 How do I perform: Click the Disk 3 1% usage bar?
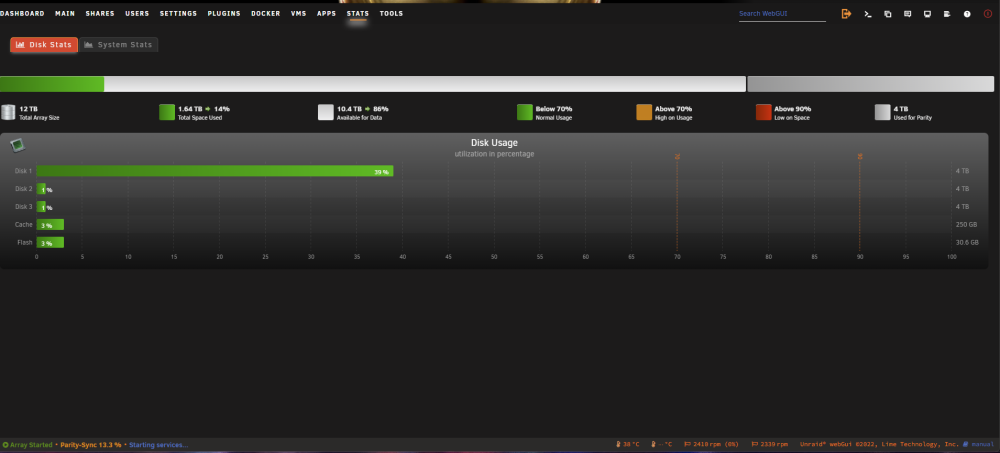point(41,207)
